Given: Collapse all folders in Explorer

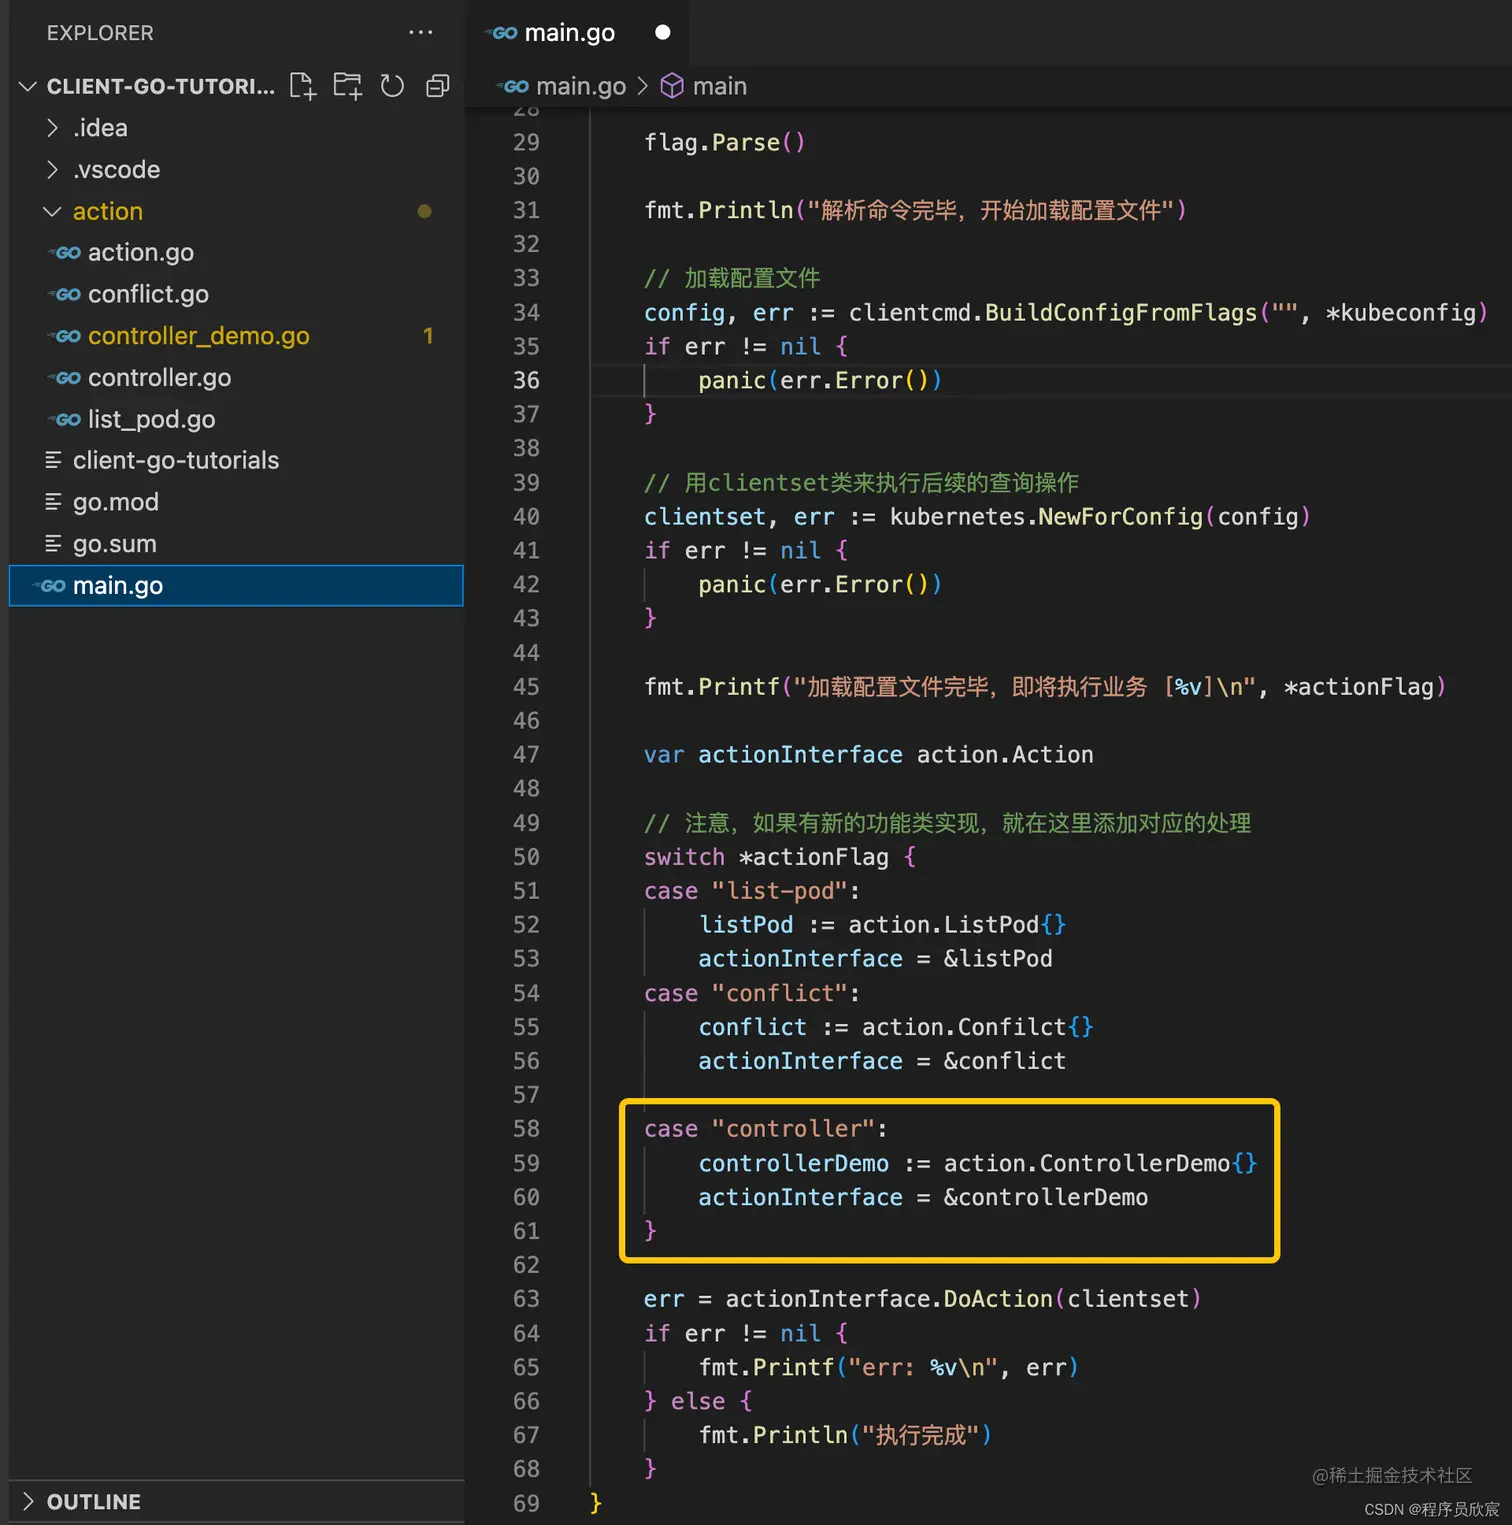Looking at the screenshot, I should pos(437,86).
